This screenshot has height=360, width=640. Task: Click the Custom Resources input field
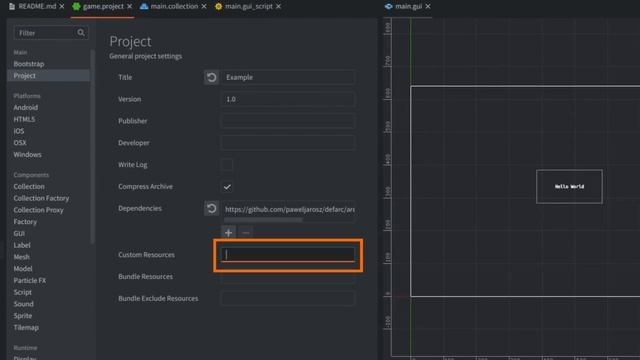click(x=288, y=255)
